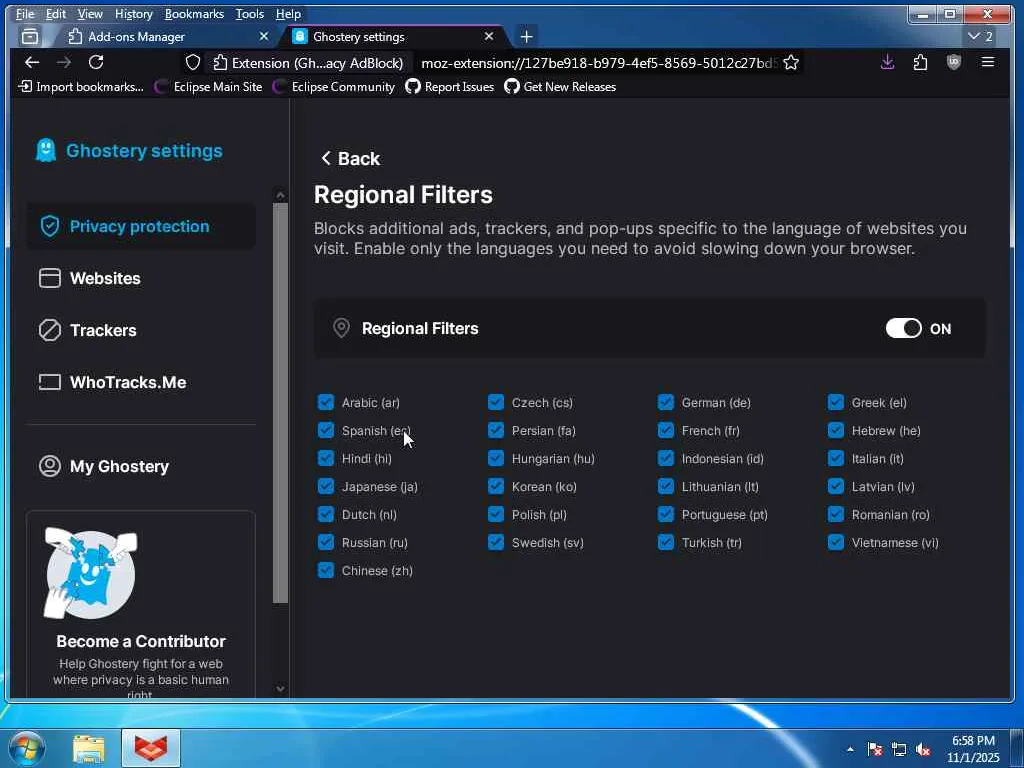Uncheck the Turkish (tr) checkbox
The width and height of the screenshot is (1024, 768).
click(x=665, y=543)
